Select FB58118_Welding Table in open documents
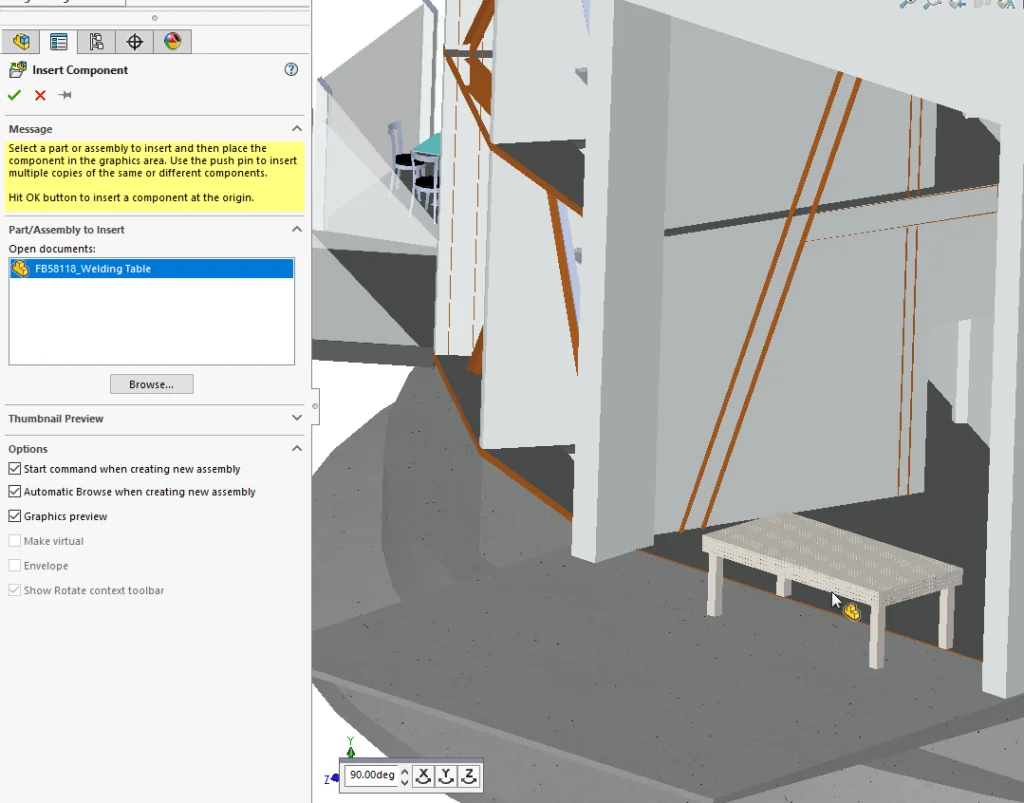This screenshot has height=803, width=1024. pos(92,269)
